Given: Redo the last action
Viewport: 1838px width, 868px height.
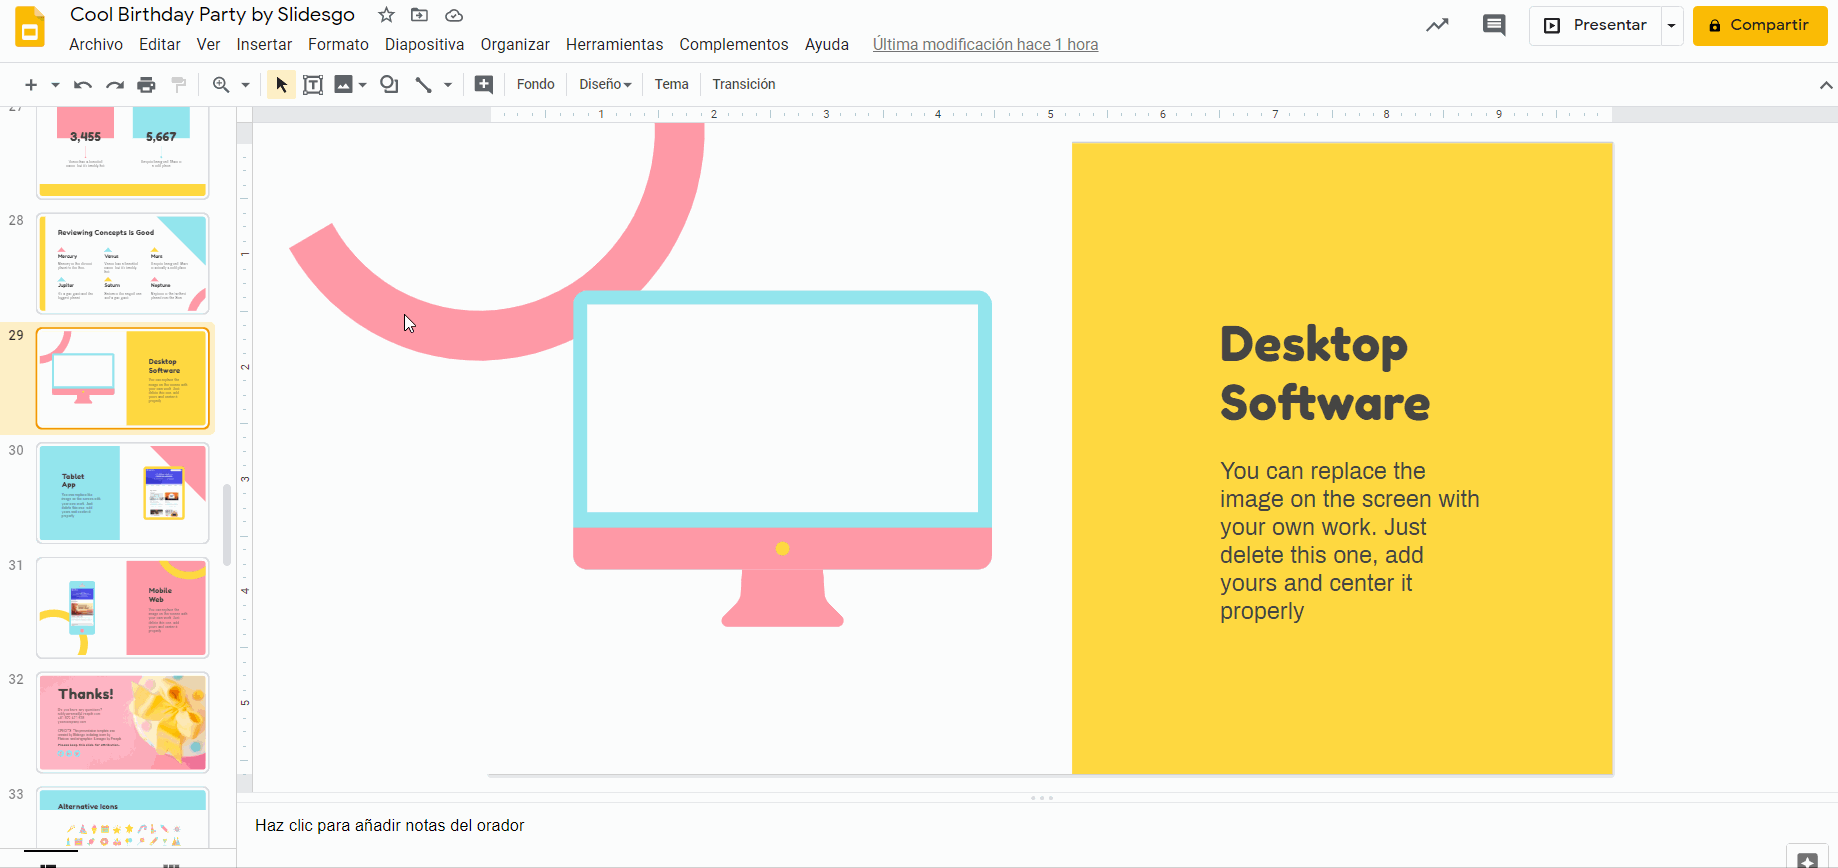Looking at the screenshot, I should click(115, 85).
